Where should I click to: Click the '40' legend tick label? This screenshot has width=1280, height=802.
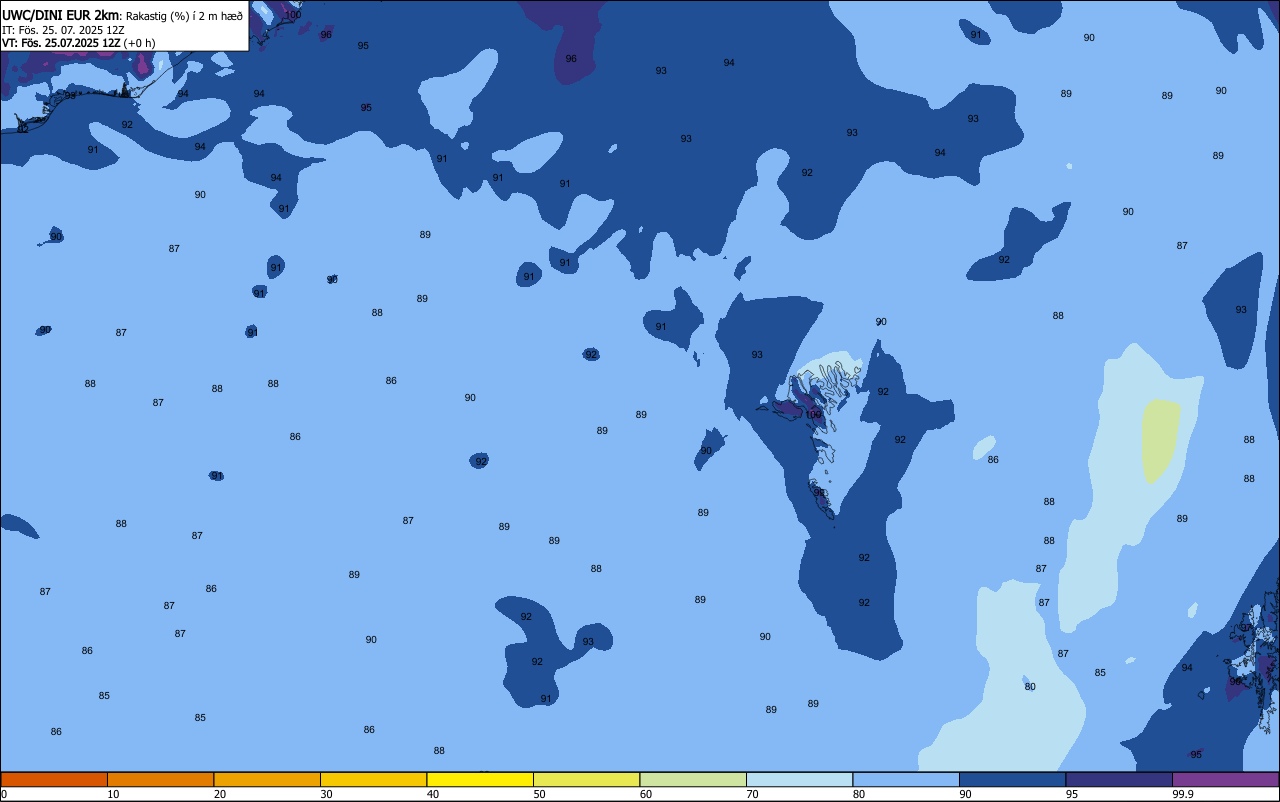tap(433, 794)
